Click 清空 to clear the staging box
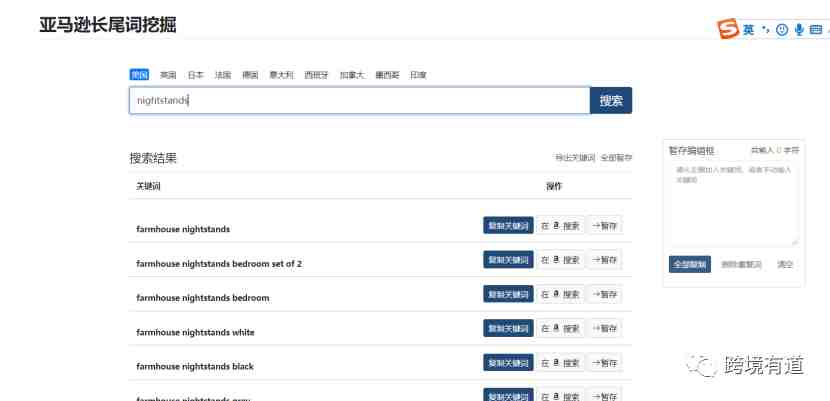 coord(785,265)
